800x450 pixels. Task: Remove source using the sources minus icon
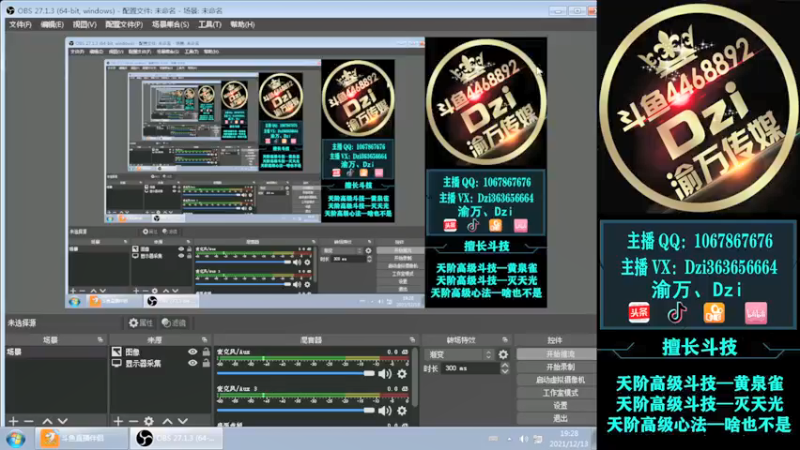(133, 421)
